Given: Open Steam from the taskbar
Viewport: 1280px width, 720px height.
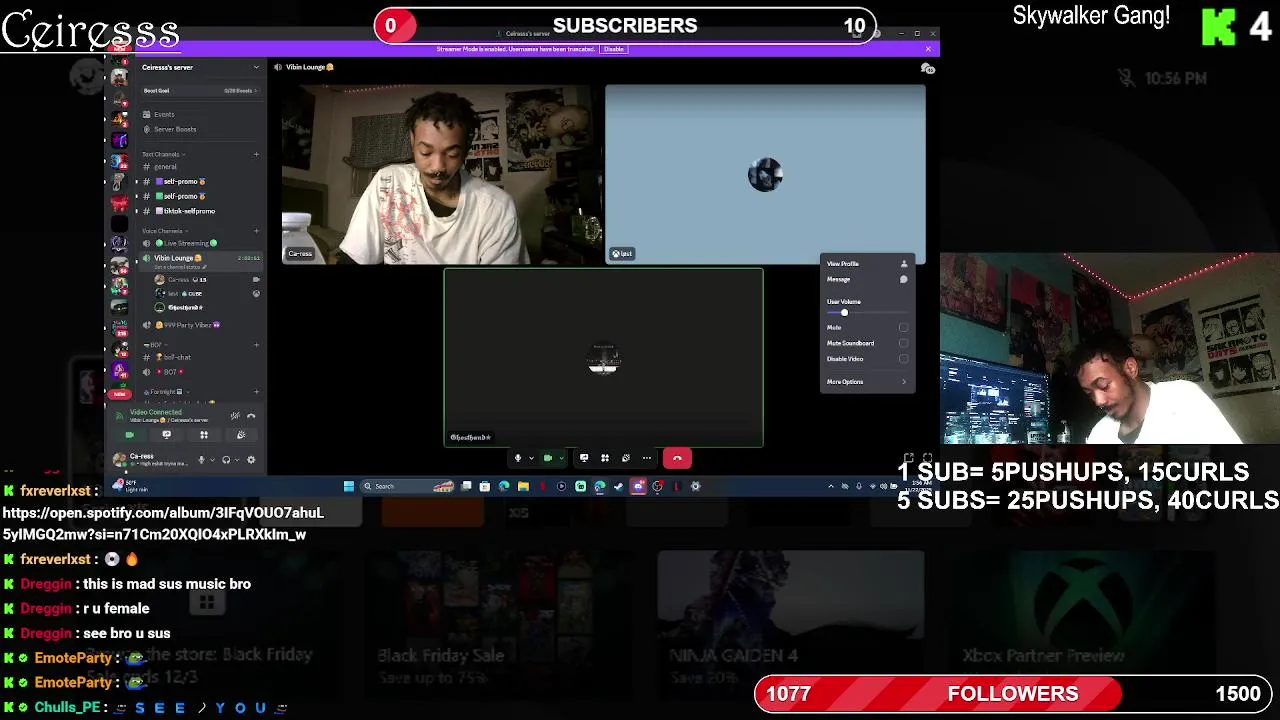Looking at the screenshot, I should (618, 486).
